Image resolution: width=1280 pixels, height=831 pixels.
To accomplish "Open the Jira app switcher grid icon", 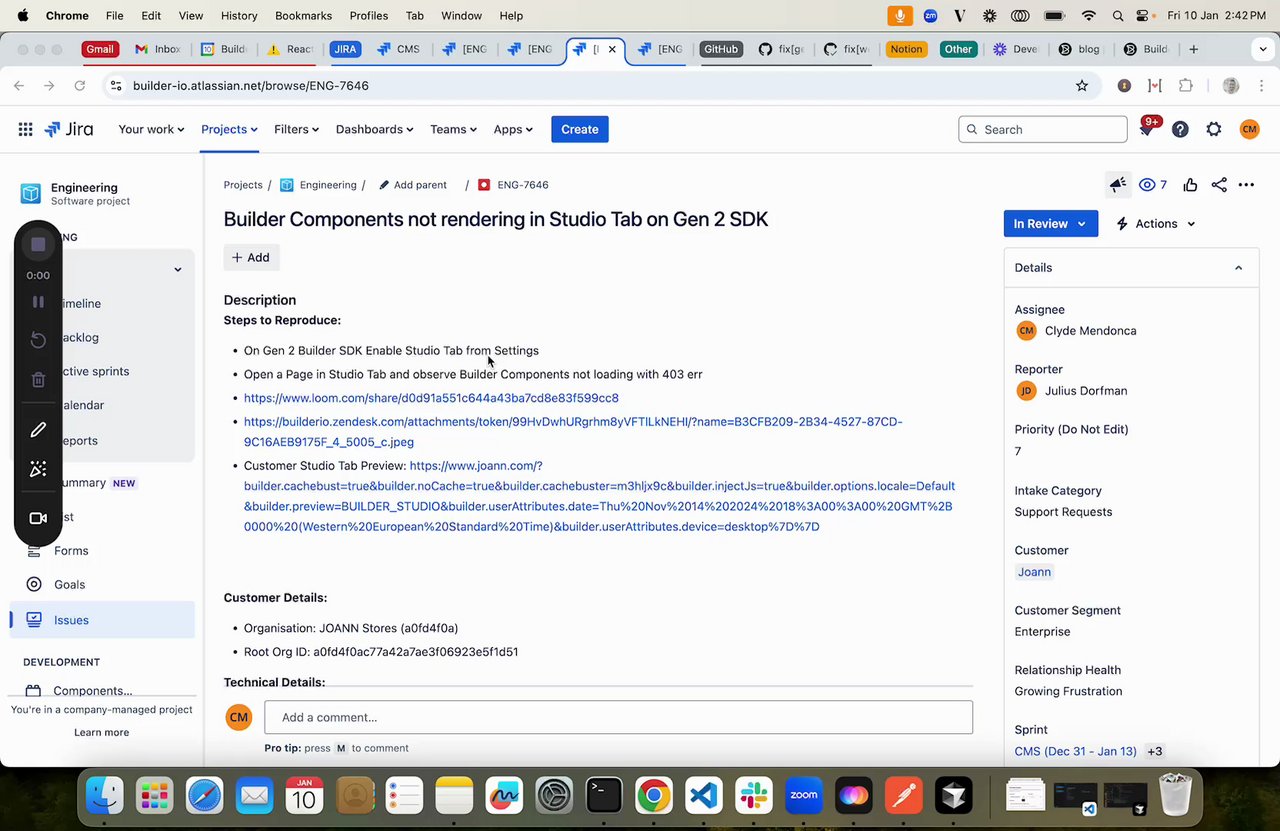I will point(25,129).
